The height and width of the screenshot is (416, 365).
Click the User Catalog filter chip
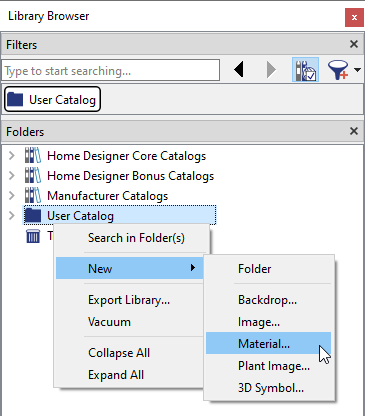pos(52,99)
